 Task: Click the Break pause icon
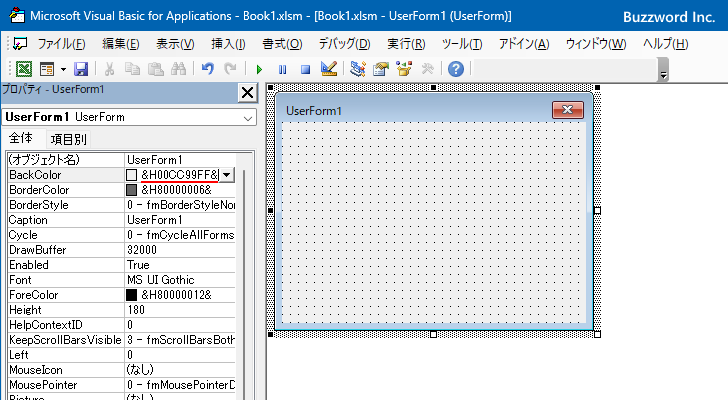coord(282,70)
